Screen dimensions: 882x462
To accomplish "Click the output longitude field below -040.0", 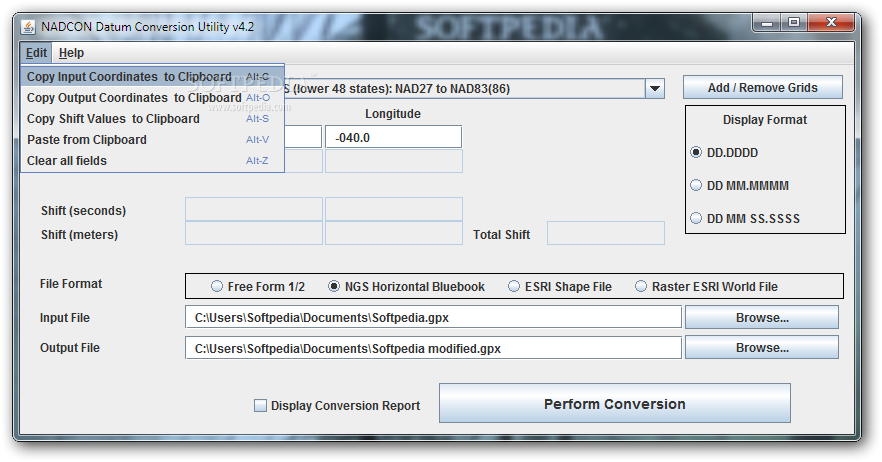I will click(394, 161).
